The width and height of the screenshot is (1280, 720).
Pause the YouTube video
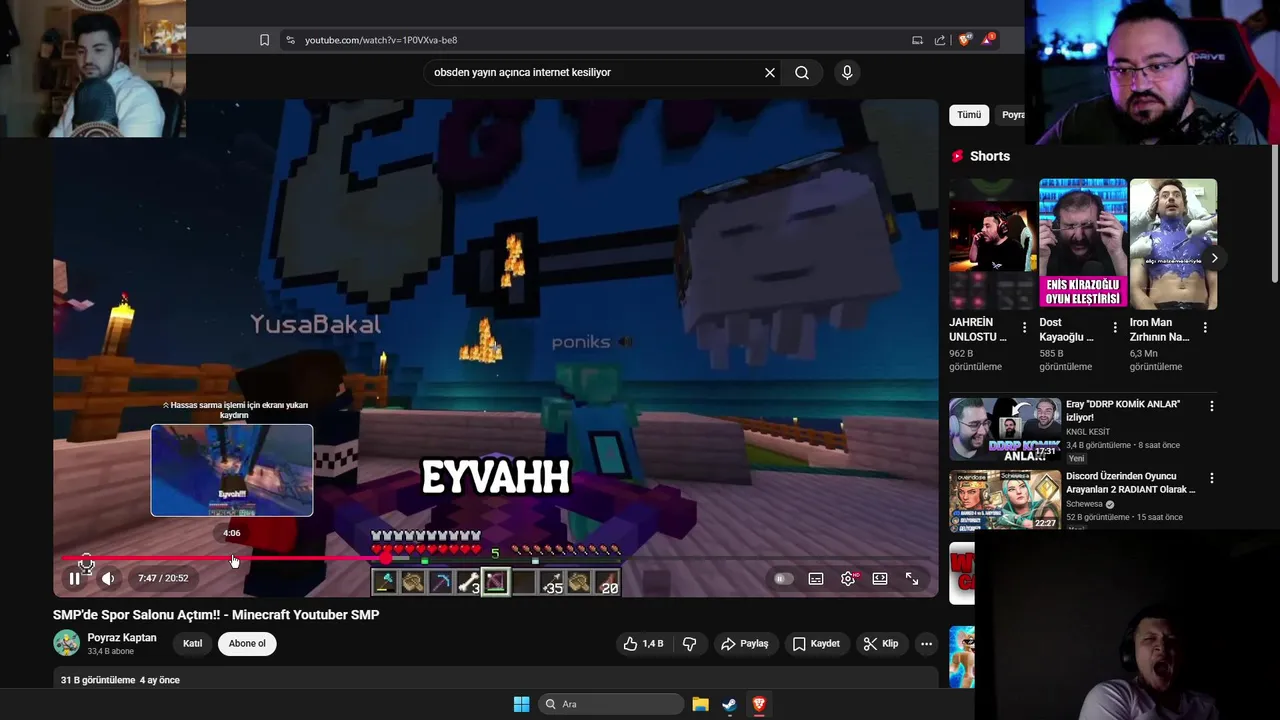tap(75, 578)
